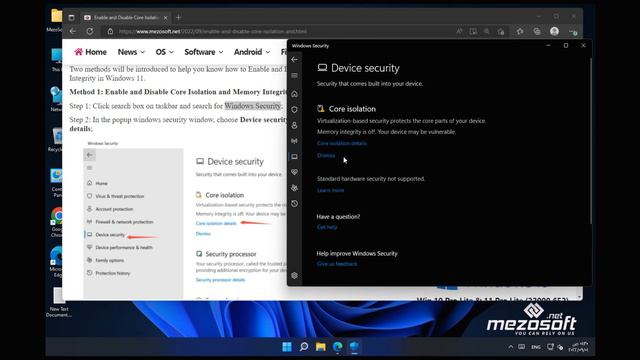The height and width of the screenshot is (360, 640).
Task: Open Windows Security settings gear
Action: click(x=294, y=276)
